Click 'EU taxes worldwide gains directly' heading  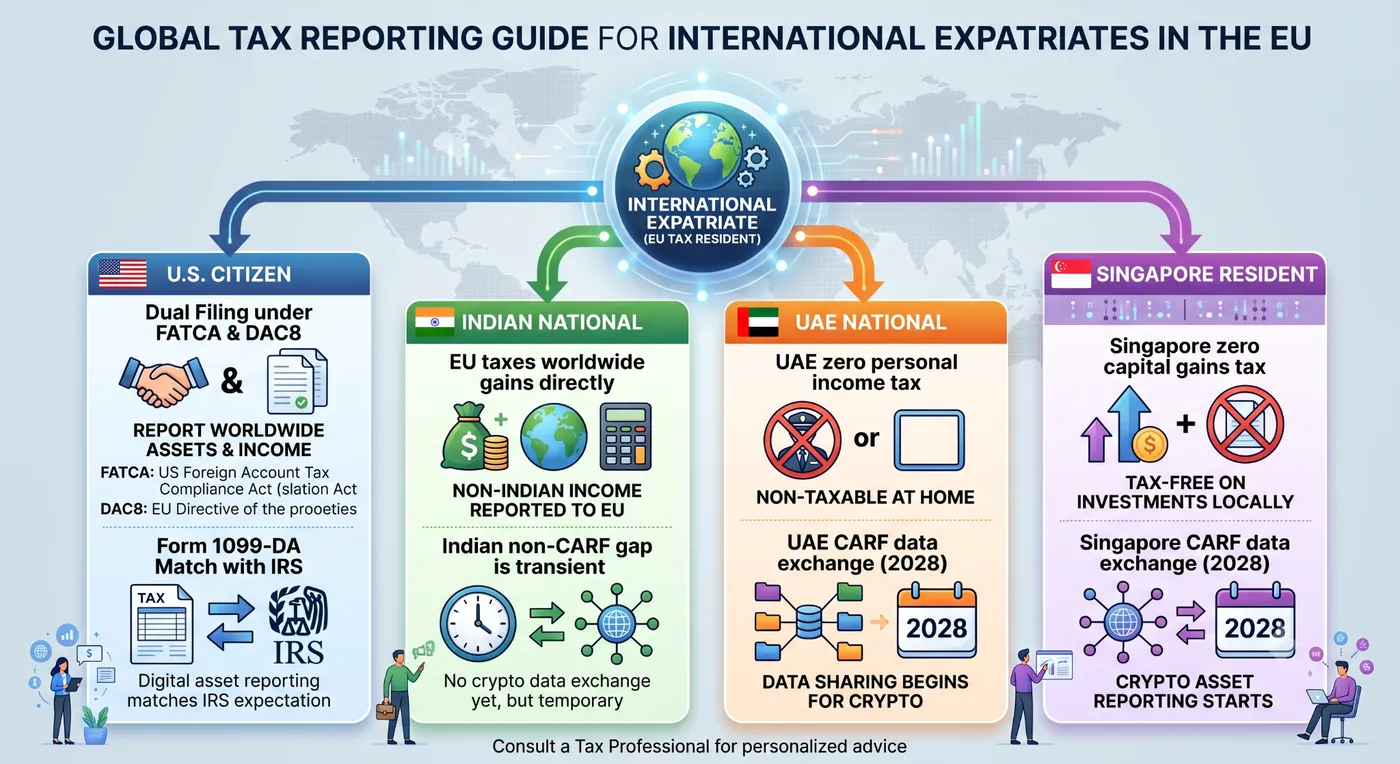(x=547, y=372)
